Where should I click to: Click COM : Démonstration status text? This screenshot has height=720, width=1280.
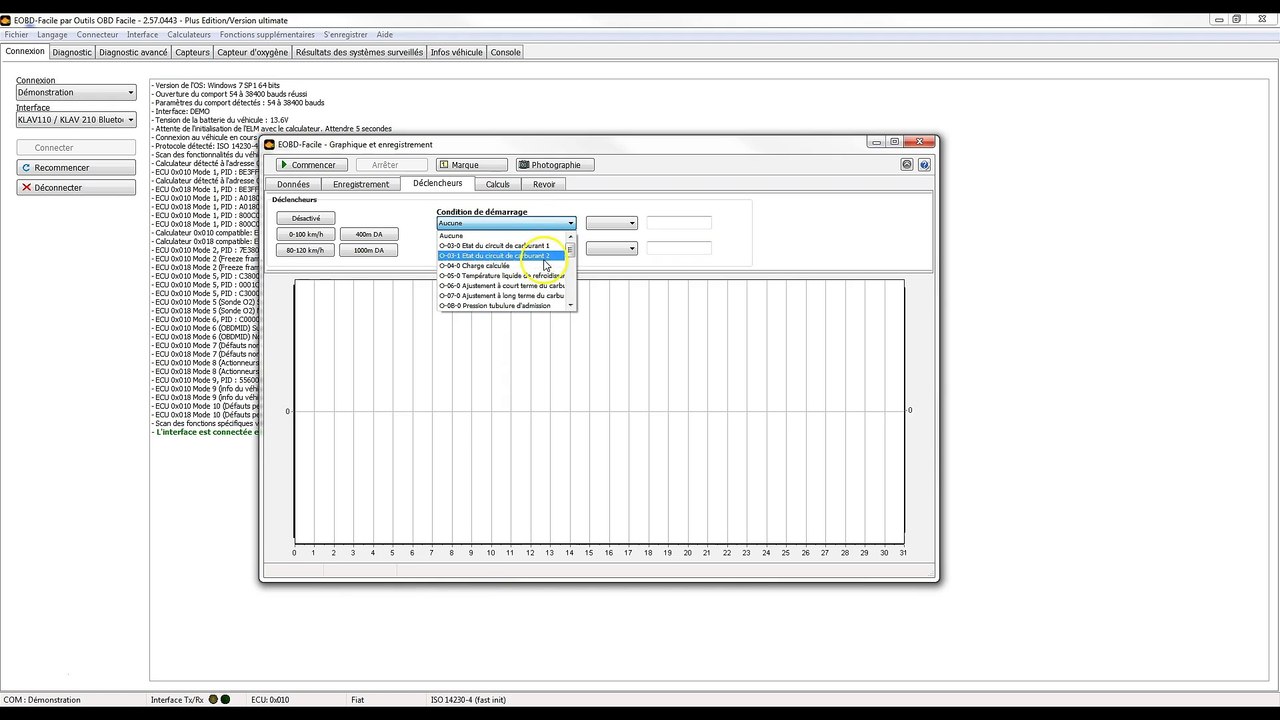coord(42,700)
